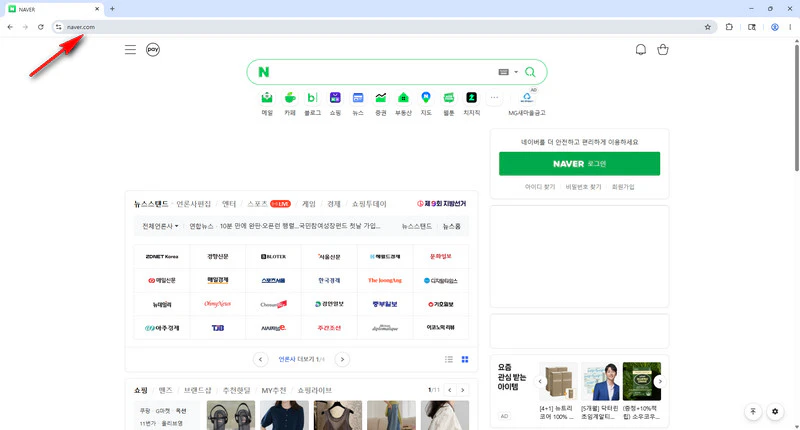Select the 쇼핑라이브 shopping tab
This screenshot has height=430, width=800.
click(x=314, y=390)
